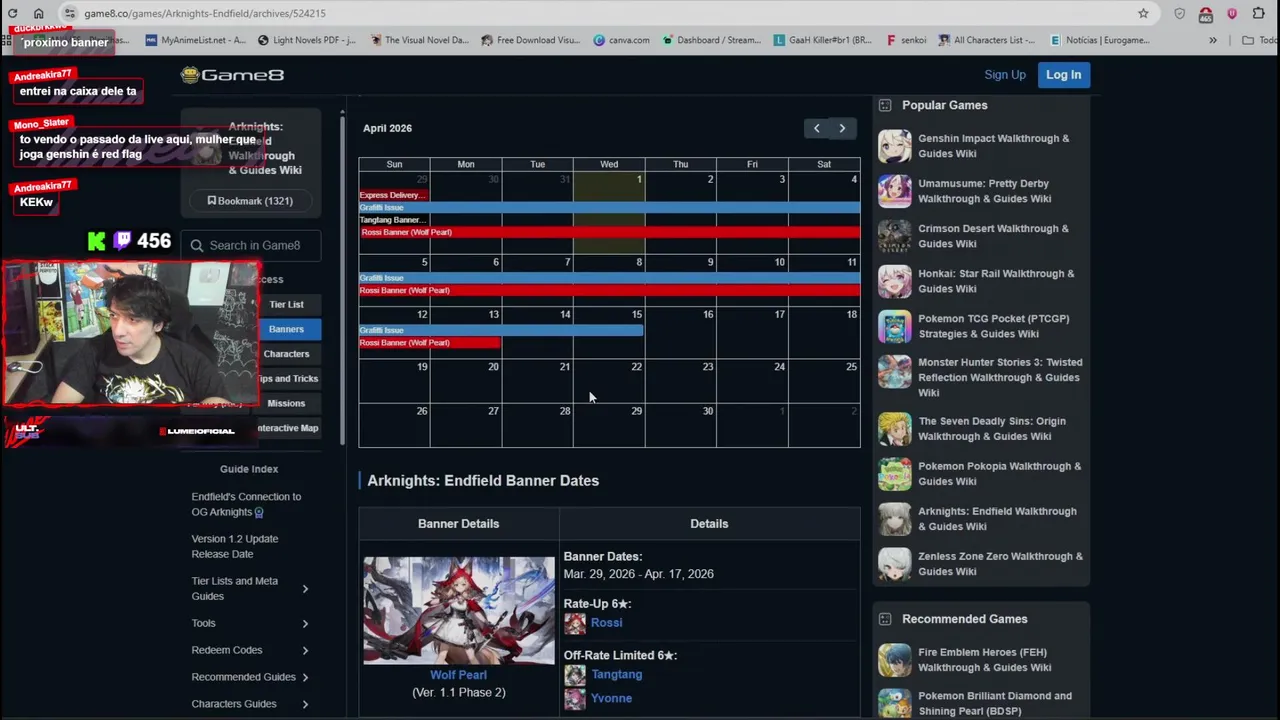The image size is (1280, 720).
Task: Open the MyAnimeList bookmark
Action: 196,40
